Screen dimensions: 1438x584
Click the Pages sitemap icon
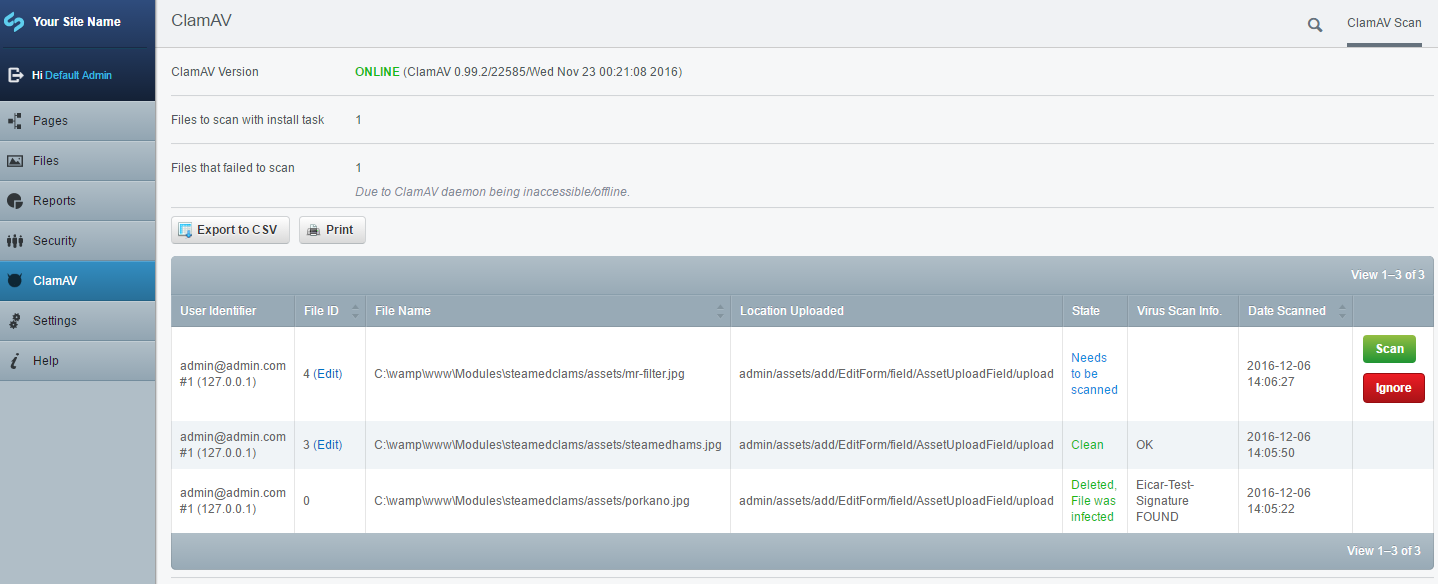pyautogui.click(x=15, y=121)
